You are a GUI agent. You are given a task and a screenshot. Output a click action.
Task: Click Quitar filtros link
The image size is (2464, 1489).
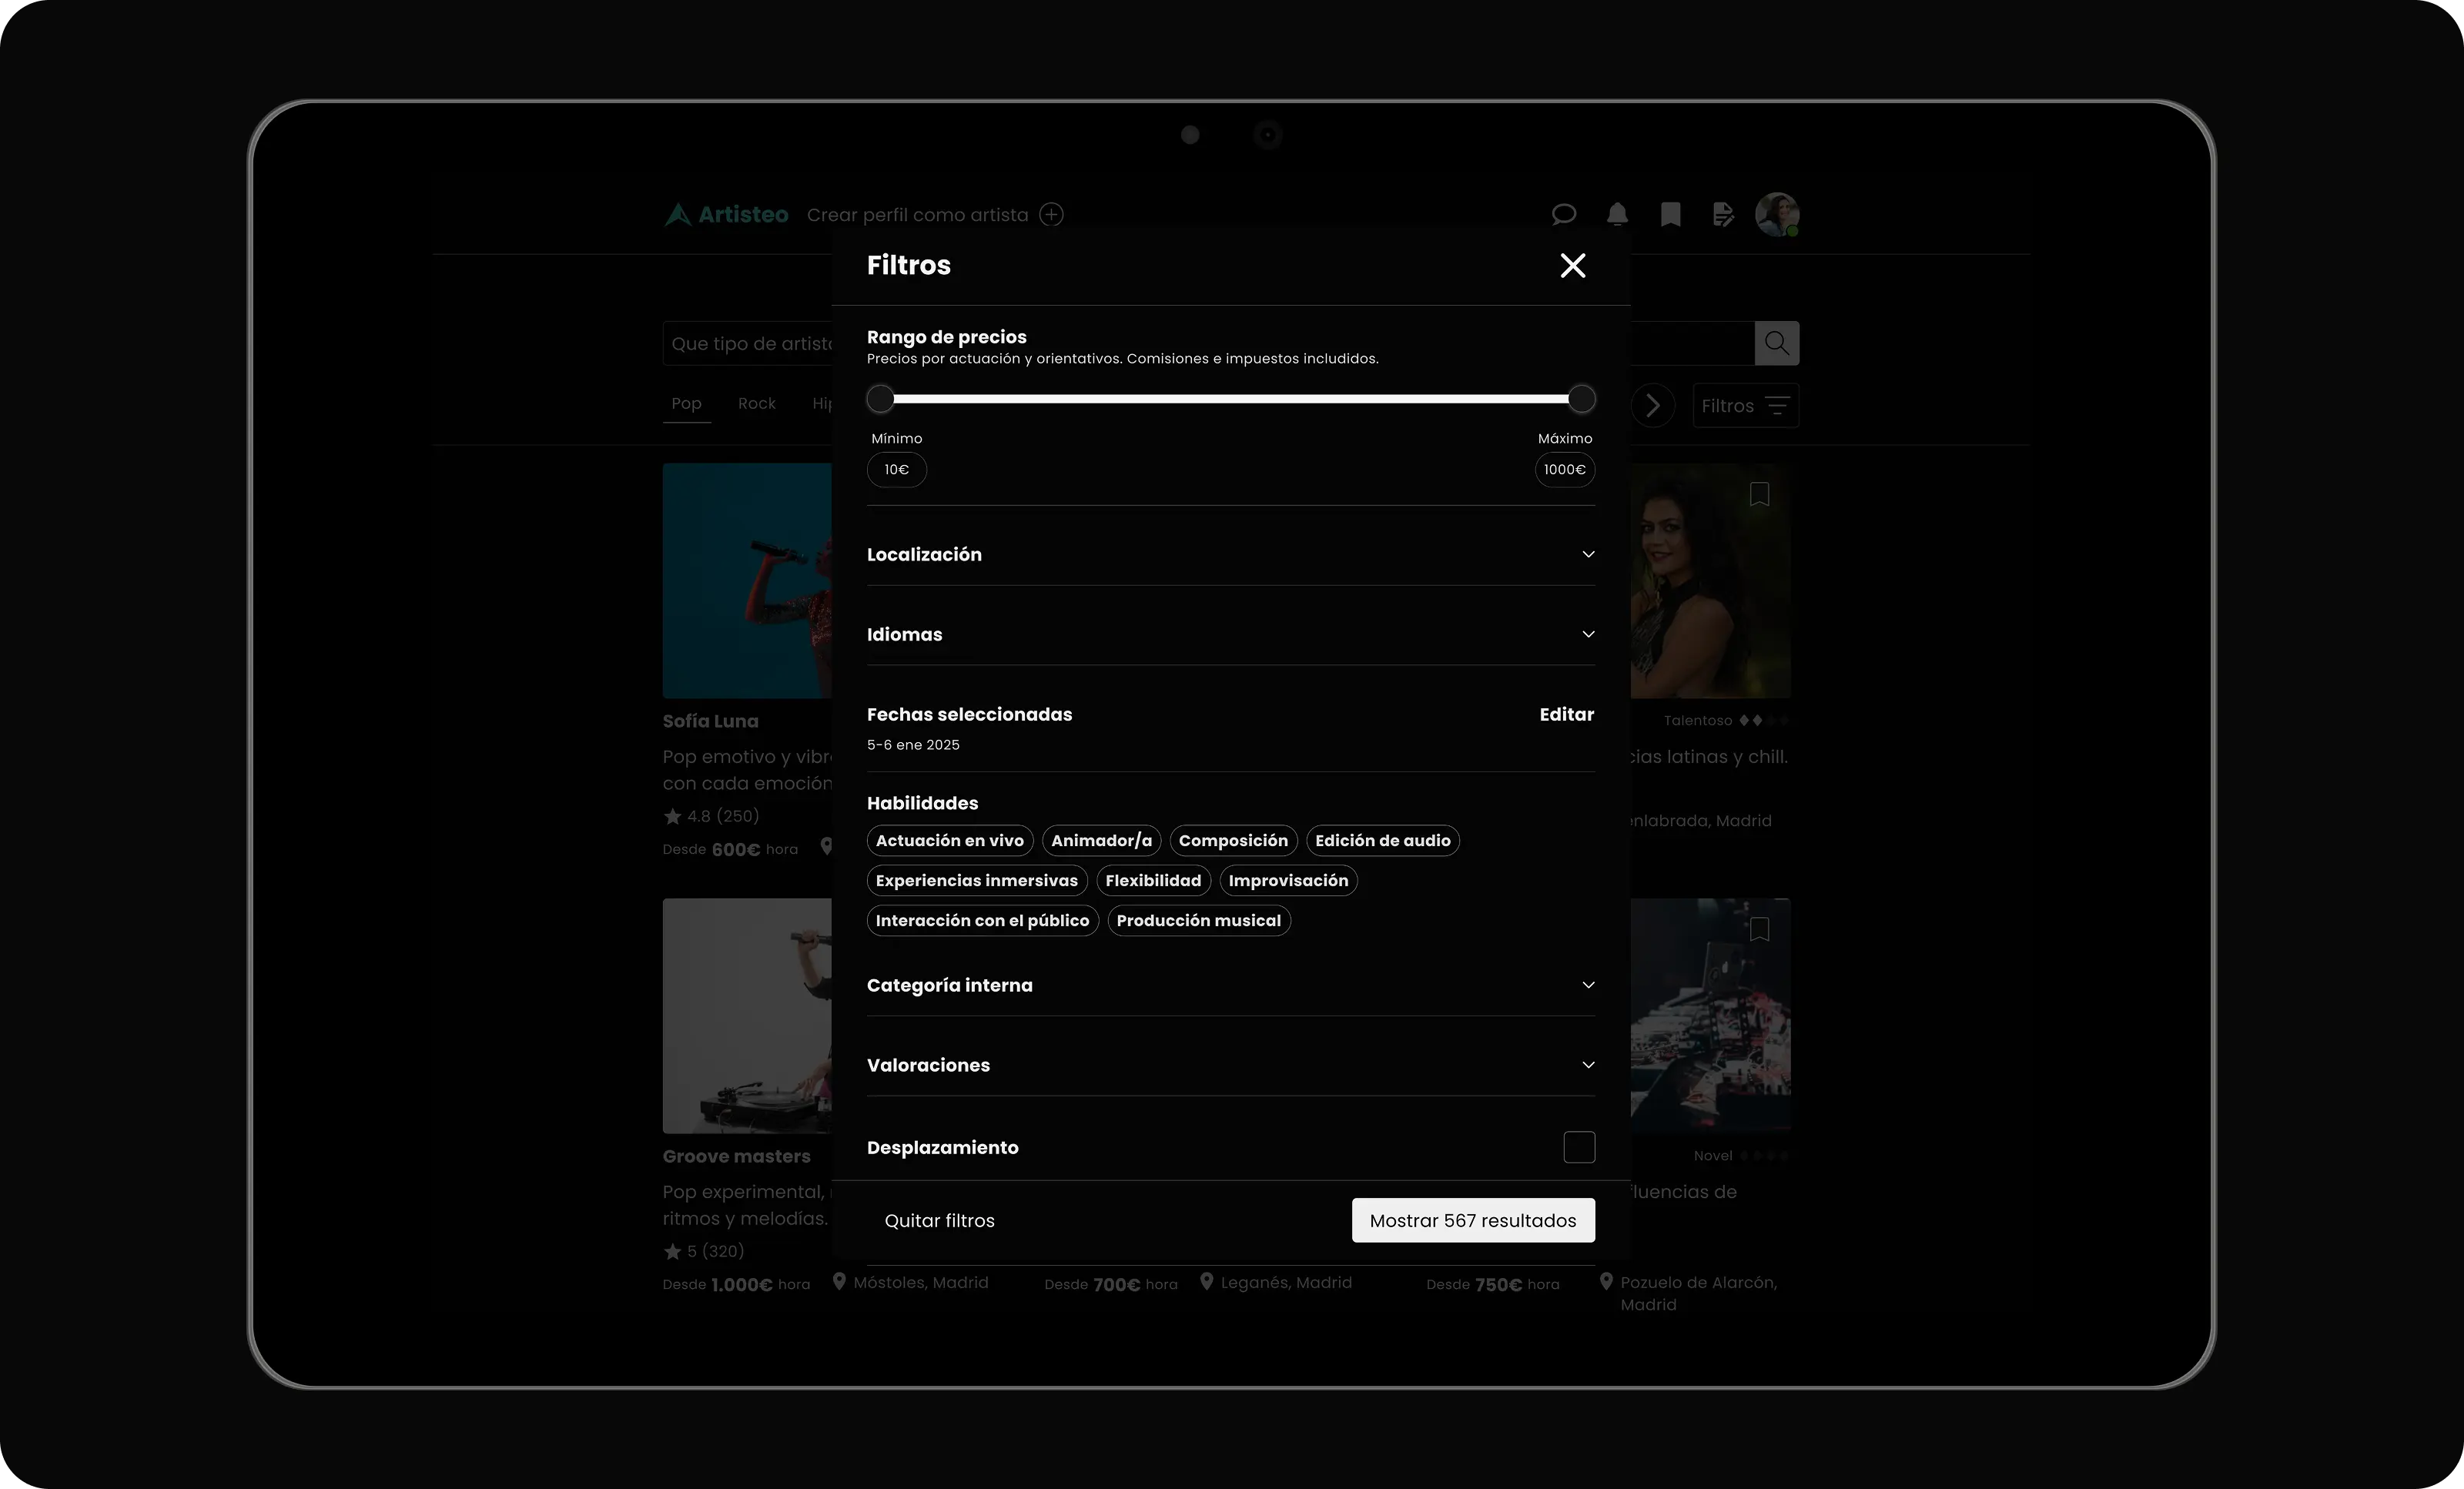tap(939, 1220)
